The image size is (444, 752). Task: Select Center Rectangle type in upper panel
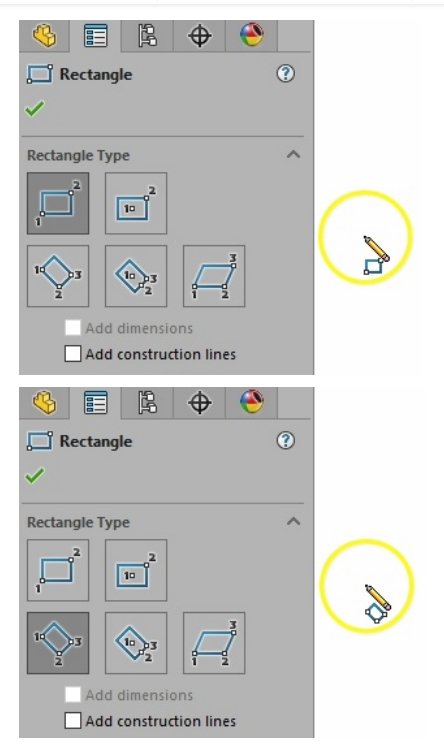(136, 203)
